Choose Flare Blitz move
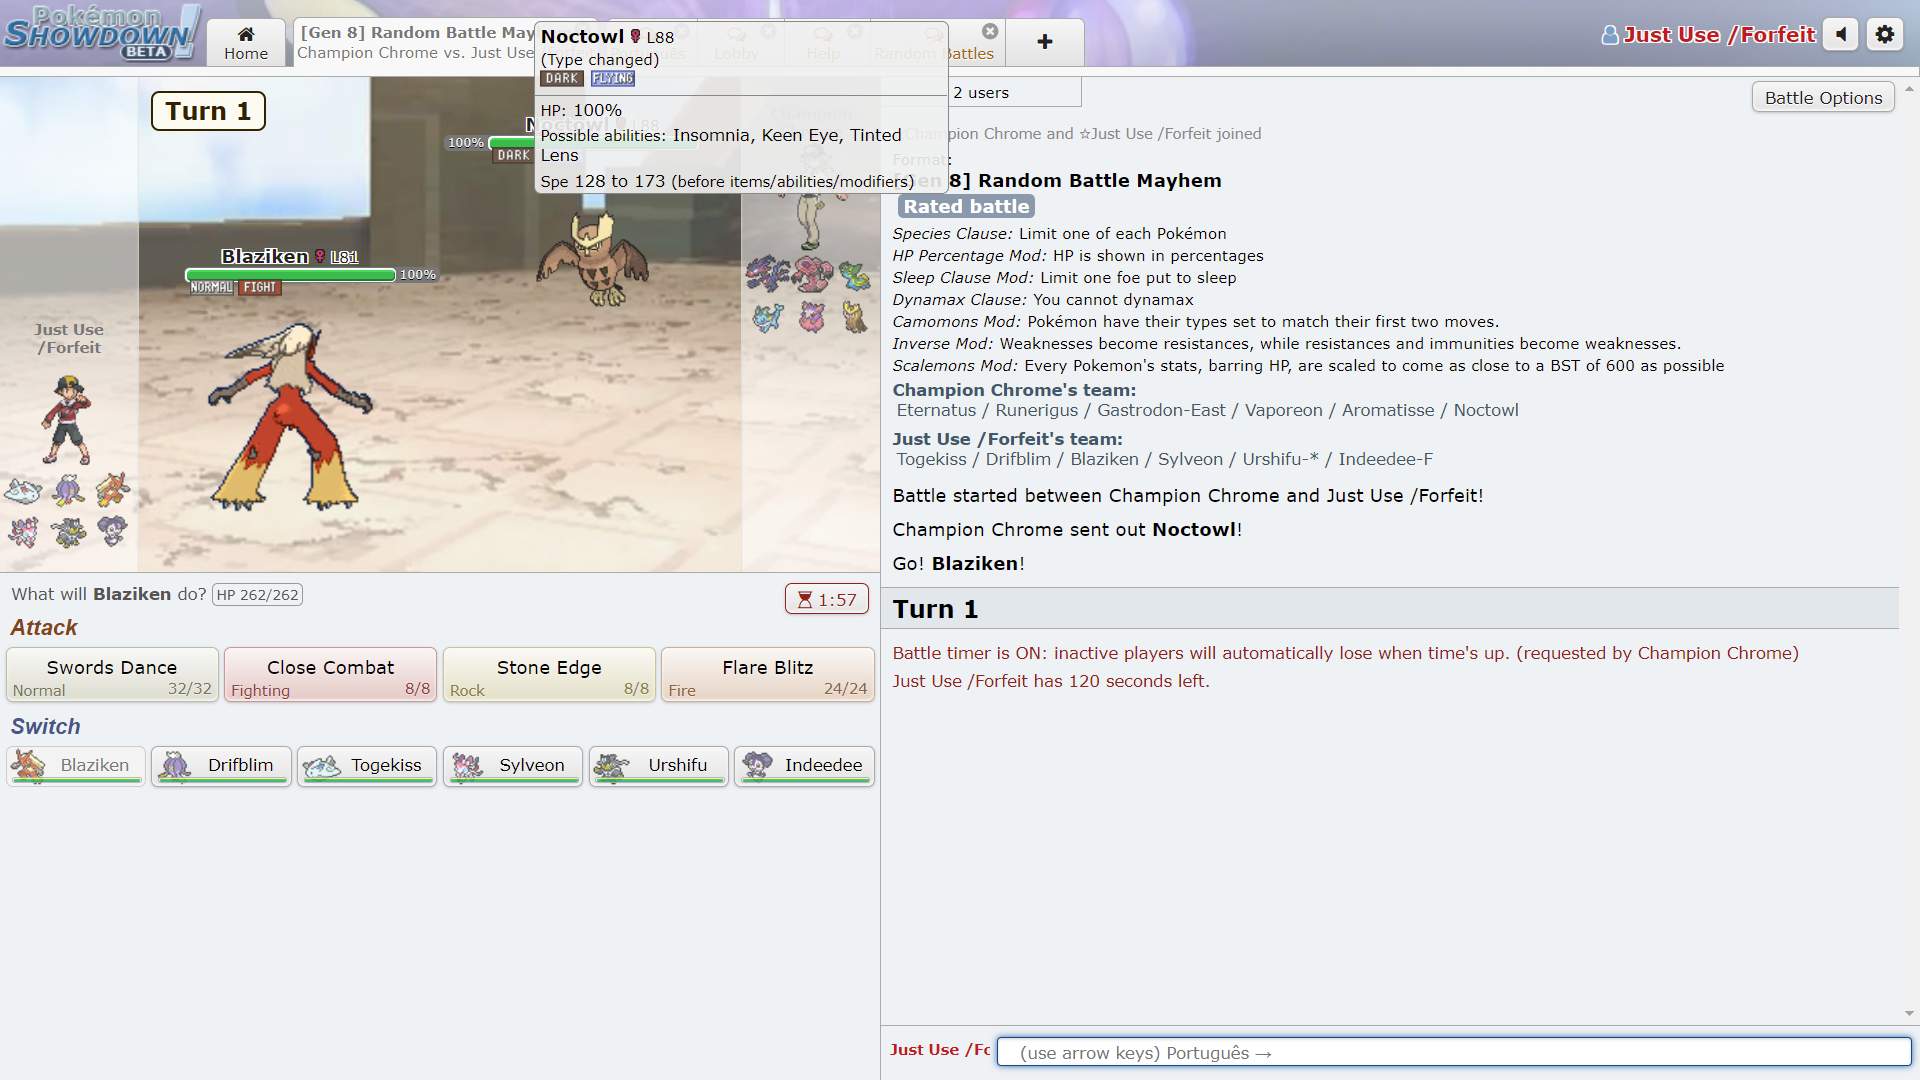The height and width of the screenshot is (1080, 1920). pos(767,675)
